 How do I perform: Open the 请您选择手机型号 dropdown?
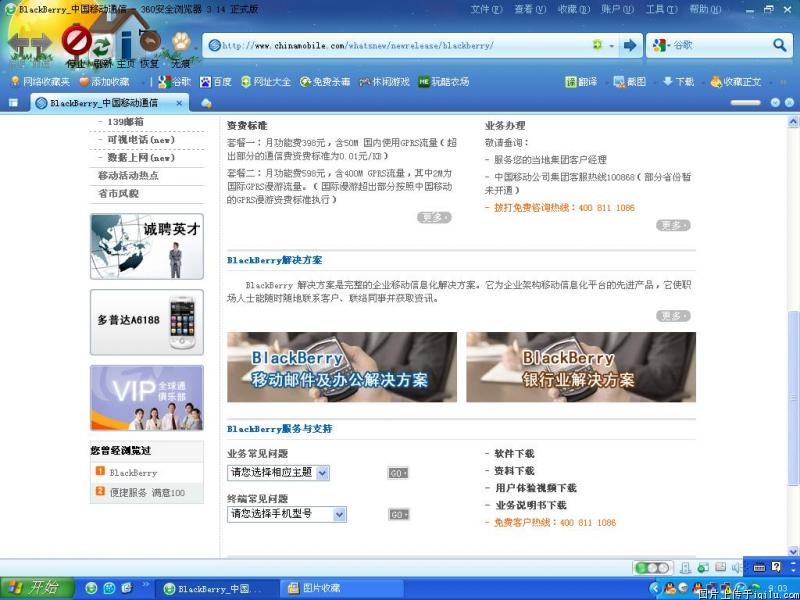coord(287,514)
